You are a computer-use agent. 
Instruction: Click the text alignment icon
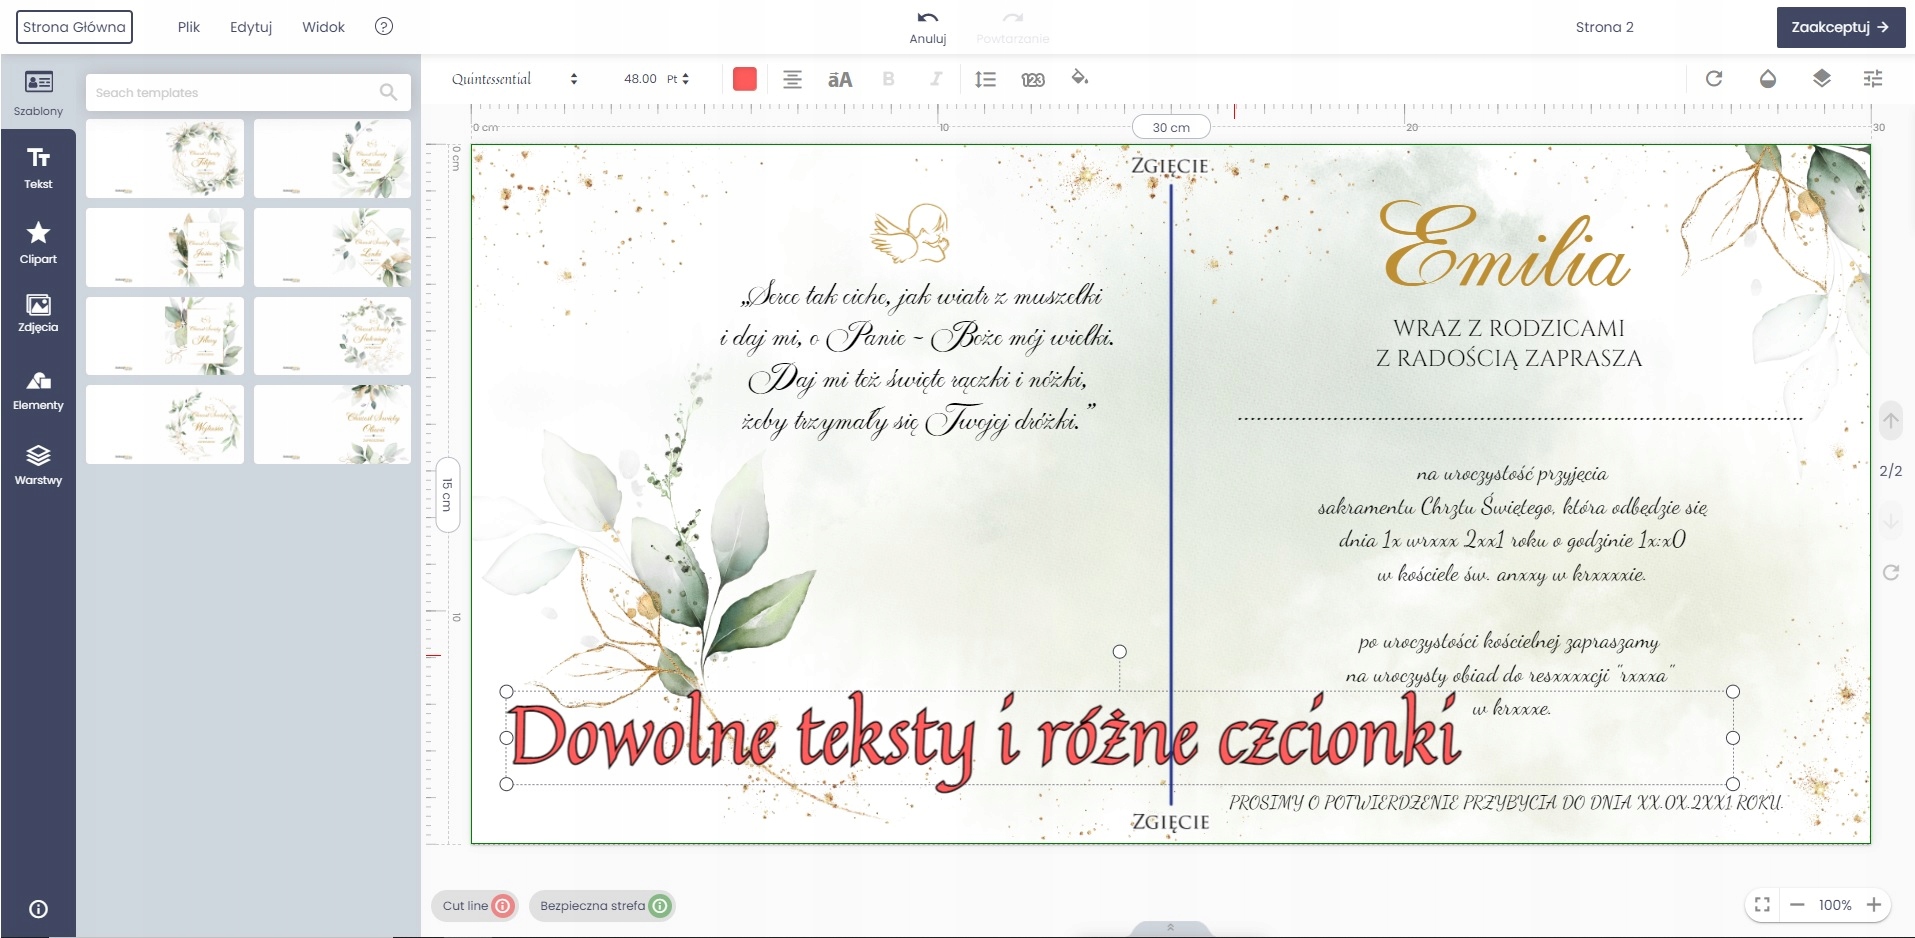(792, 79)
